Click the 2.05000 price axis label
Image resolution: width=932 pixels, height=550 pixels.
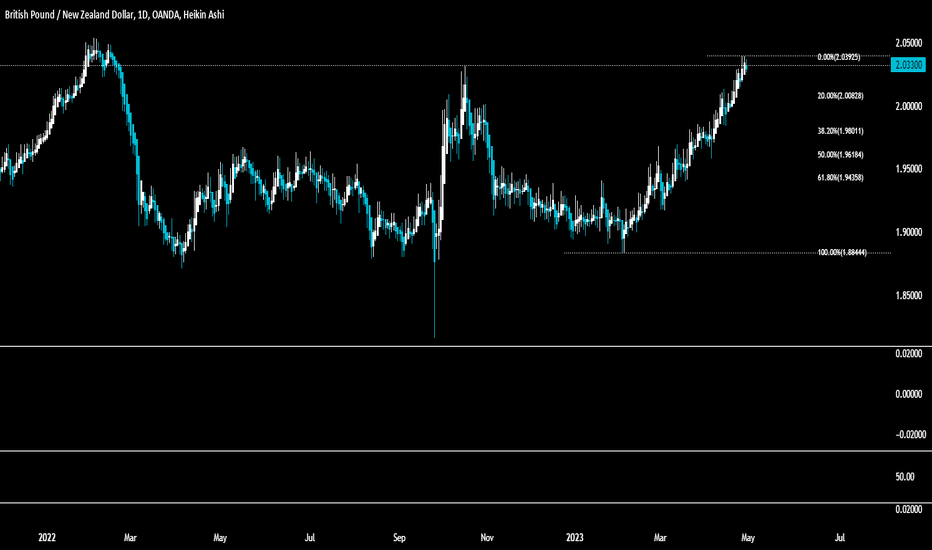(909, 43)
